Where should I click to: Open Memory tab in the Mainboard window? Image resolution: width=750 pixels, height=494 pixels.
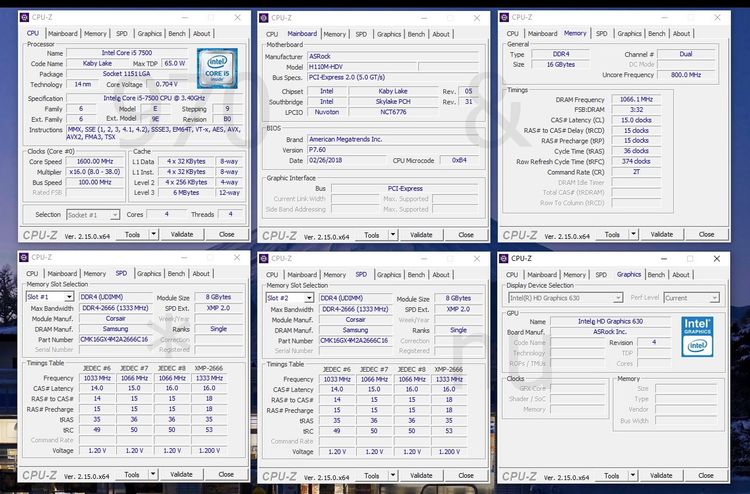coord(334,34)
